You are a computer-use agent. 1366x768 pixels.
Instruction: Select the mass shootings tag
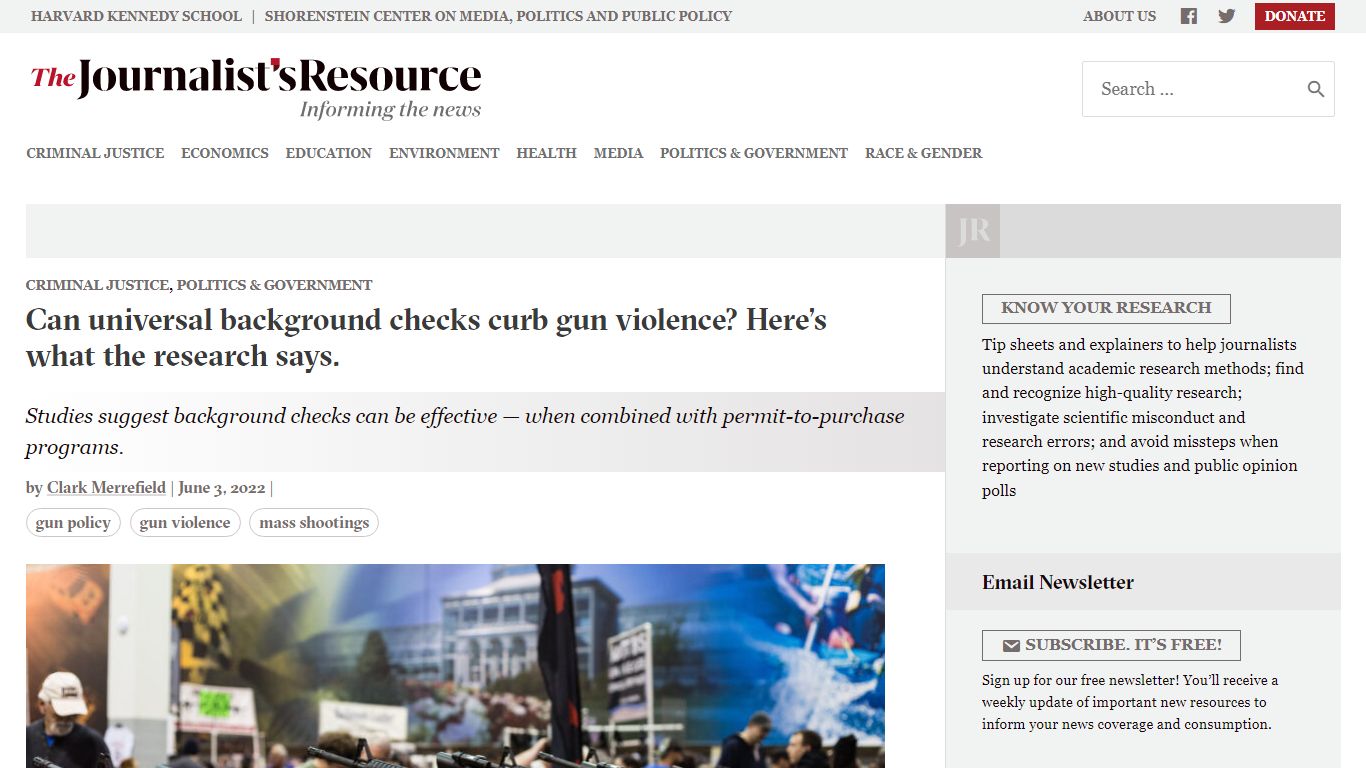click(314, 523)
